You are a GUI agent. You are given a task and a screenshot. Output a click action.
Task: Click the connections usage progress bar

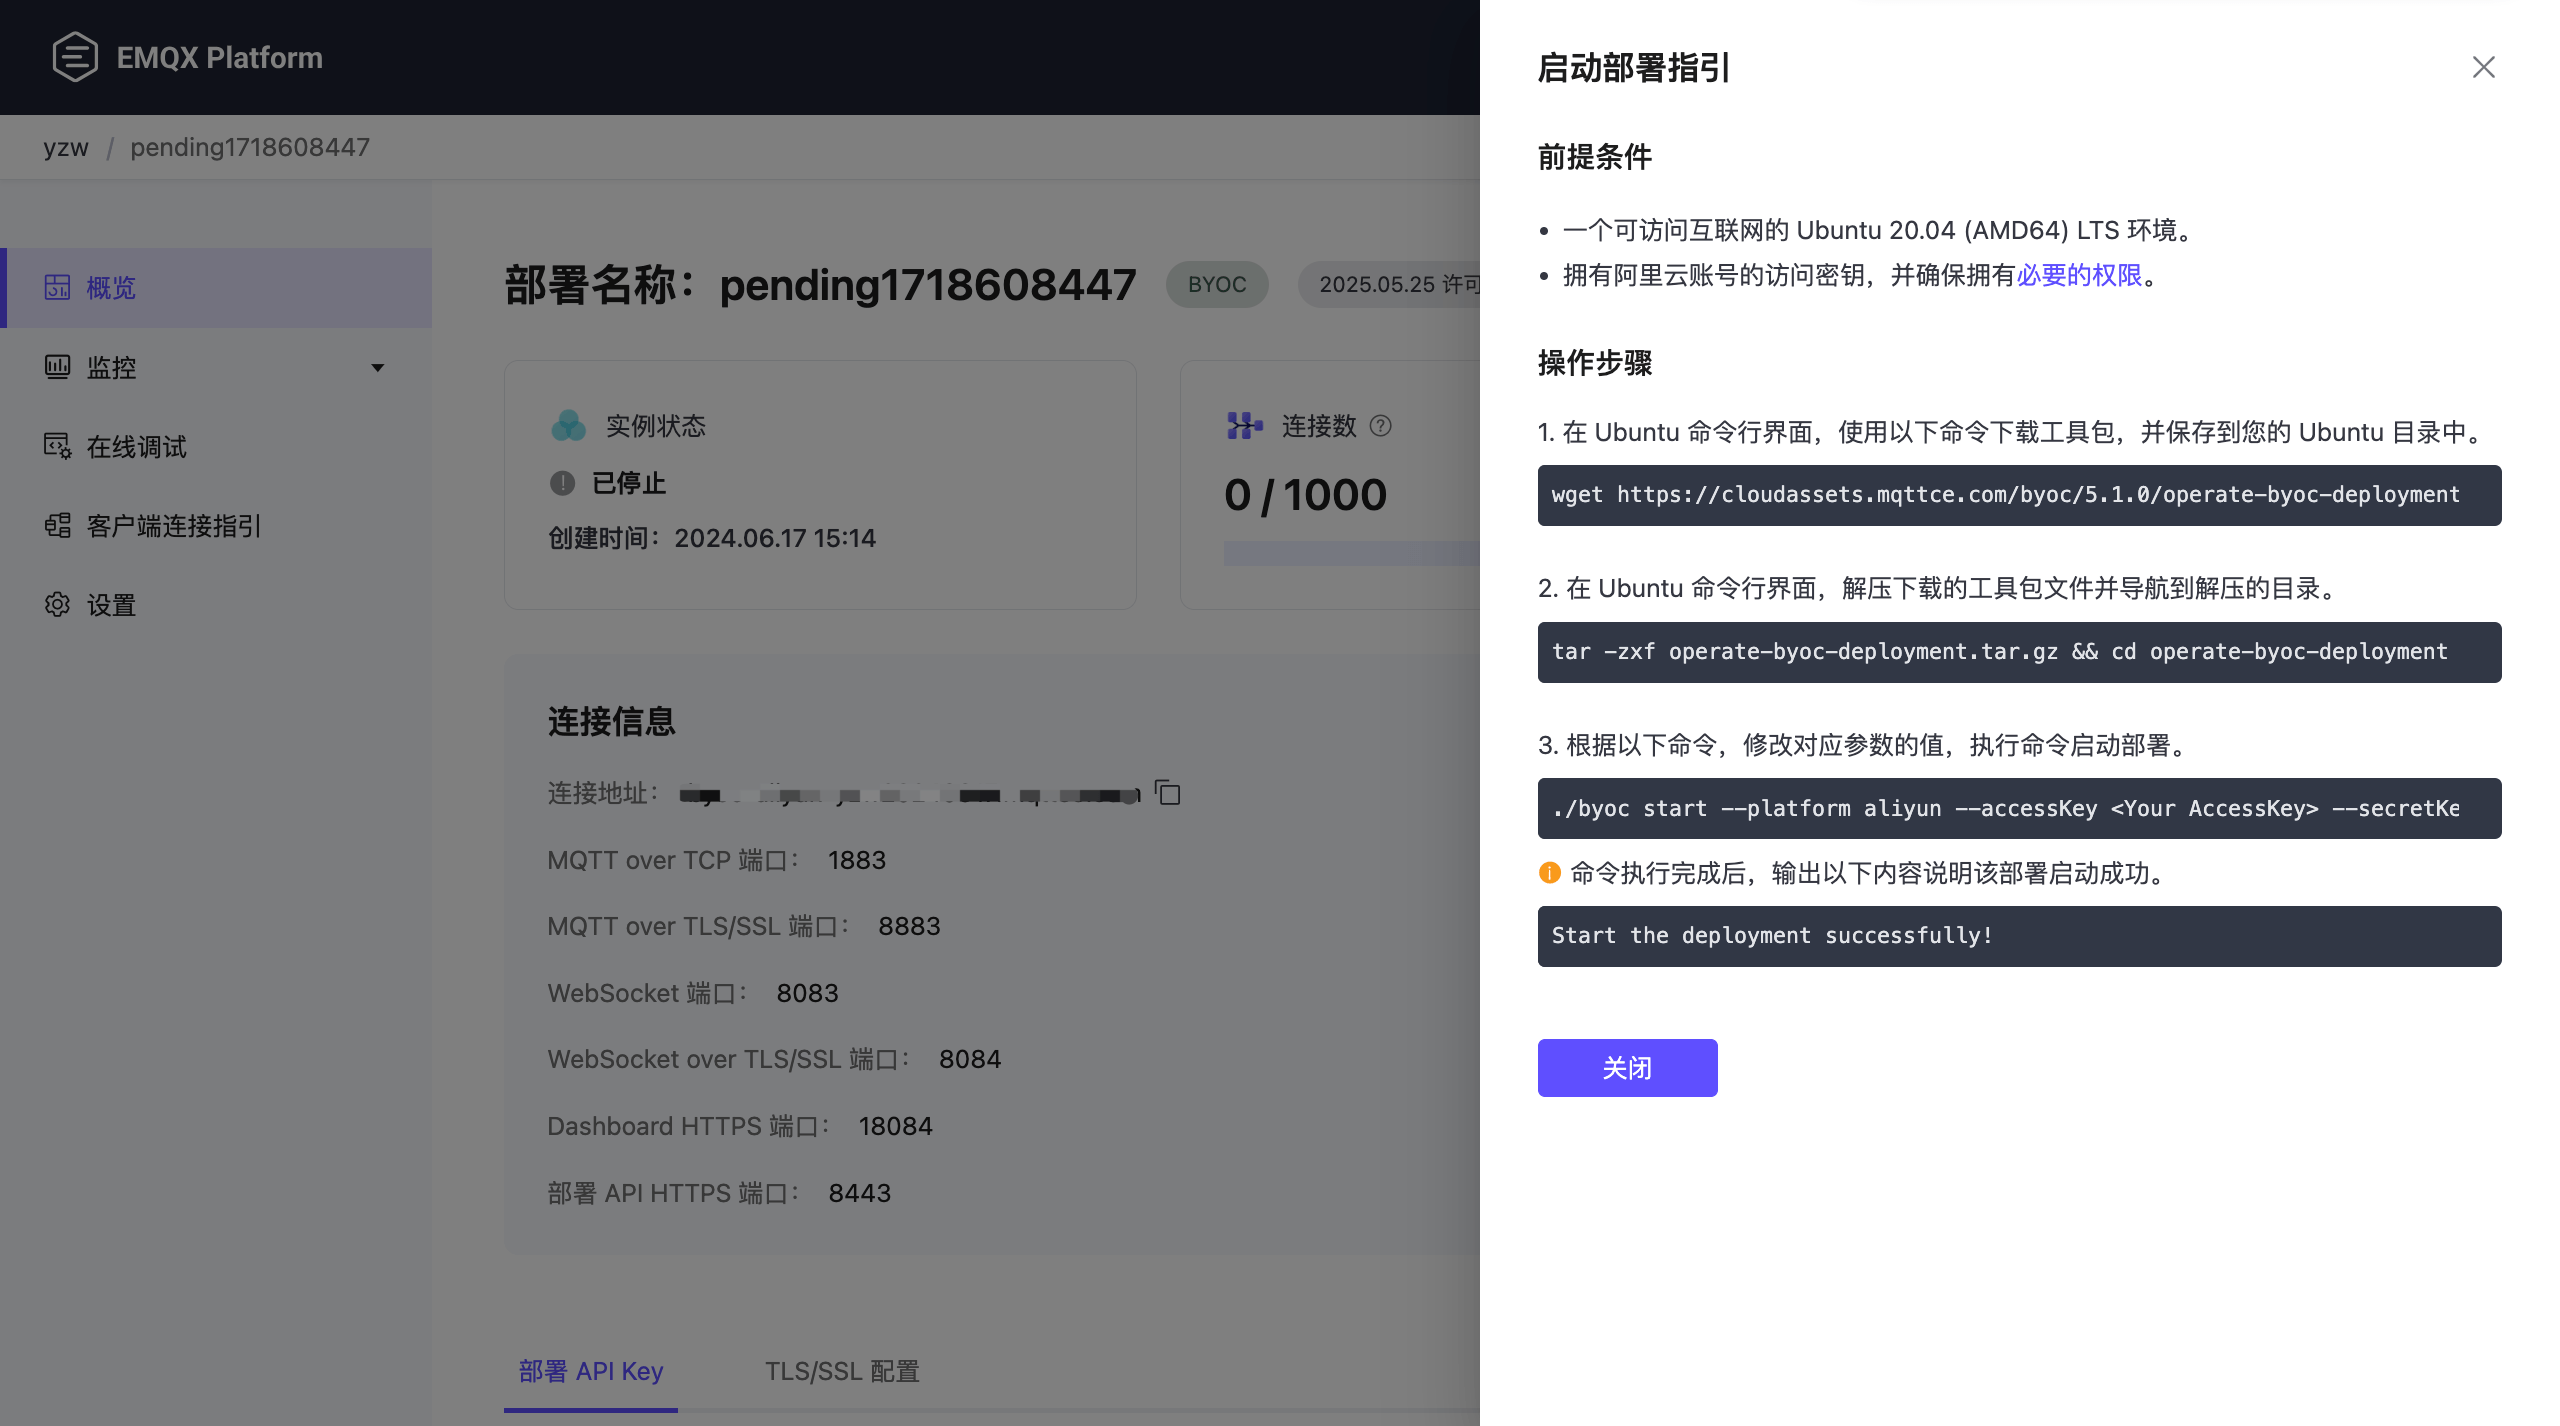[1350, 553]
